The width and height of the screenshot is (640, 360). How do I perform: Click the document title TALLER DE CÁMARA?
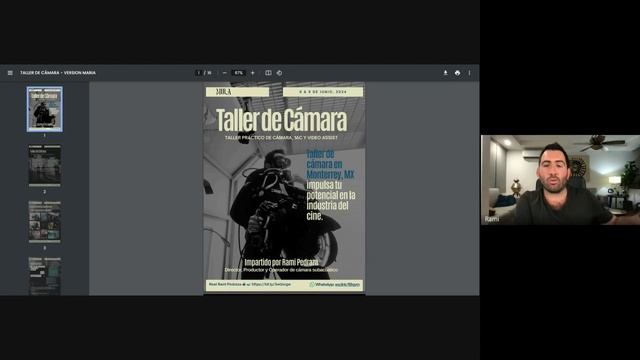point(58,73)
